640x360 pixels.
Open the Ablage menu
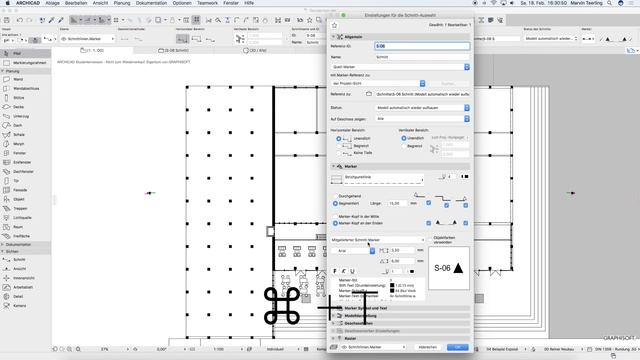click(52, 3)
